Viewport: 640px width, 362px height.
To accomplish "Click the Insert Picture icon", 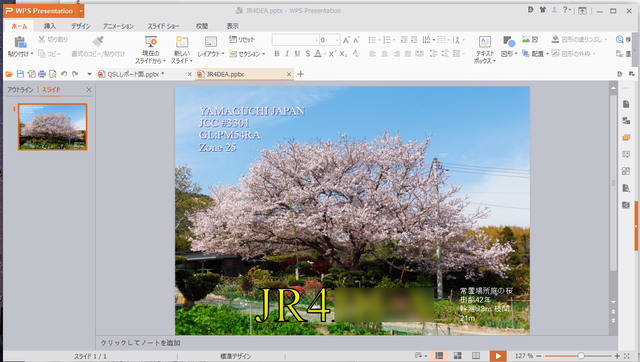I will click(x=526, y=39).
